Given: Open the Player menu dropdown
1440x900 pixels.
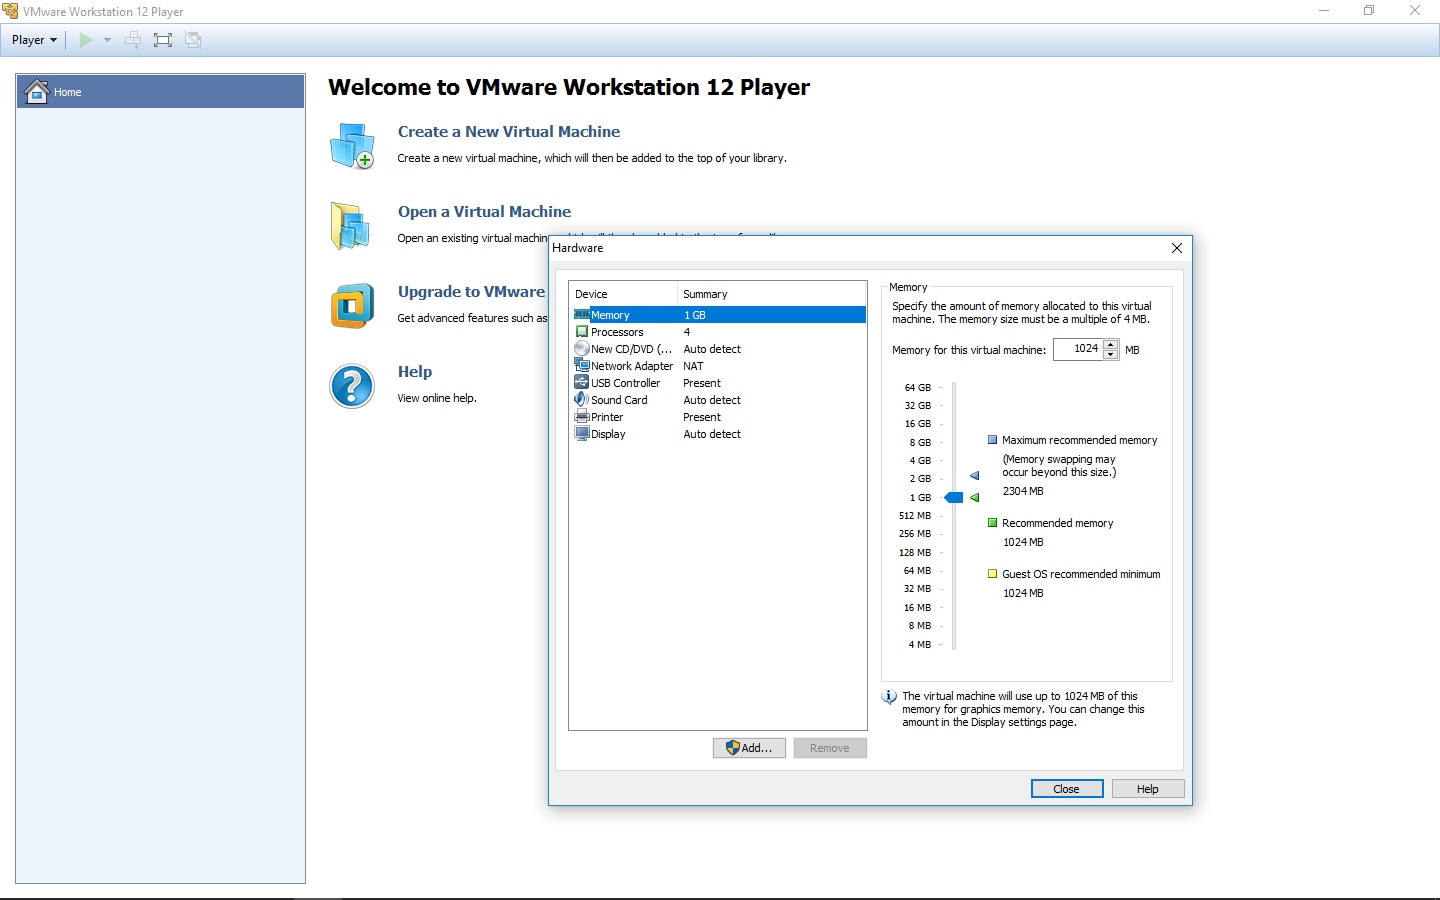Looking at the screenshot, I should 34,40.
